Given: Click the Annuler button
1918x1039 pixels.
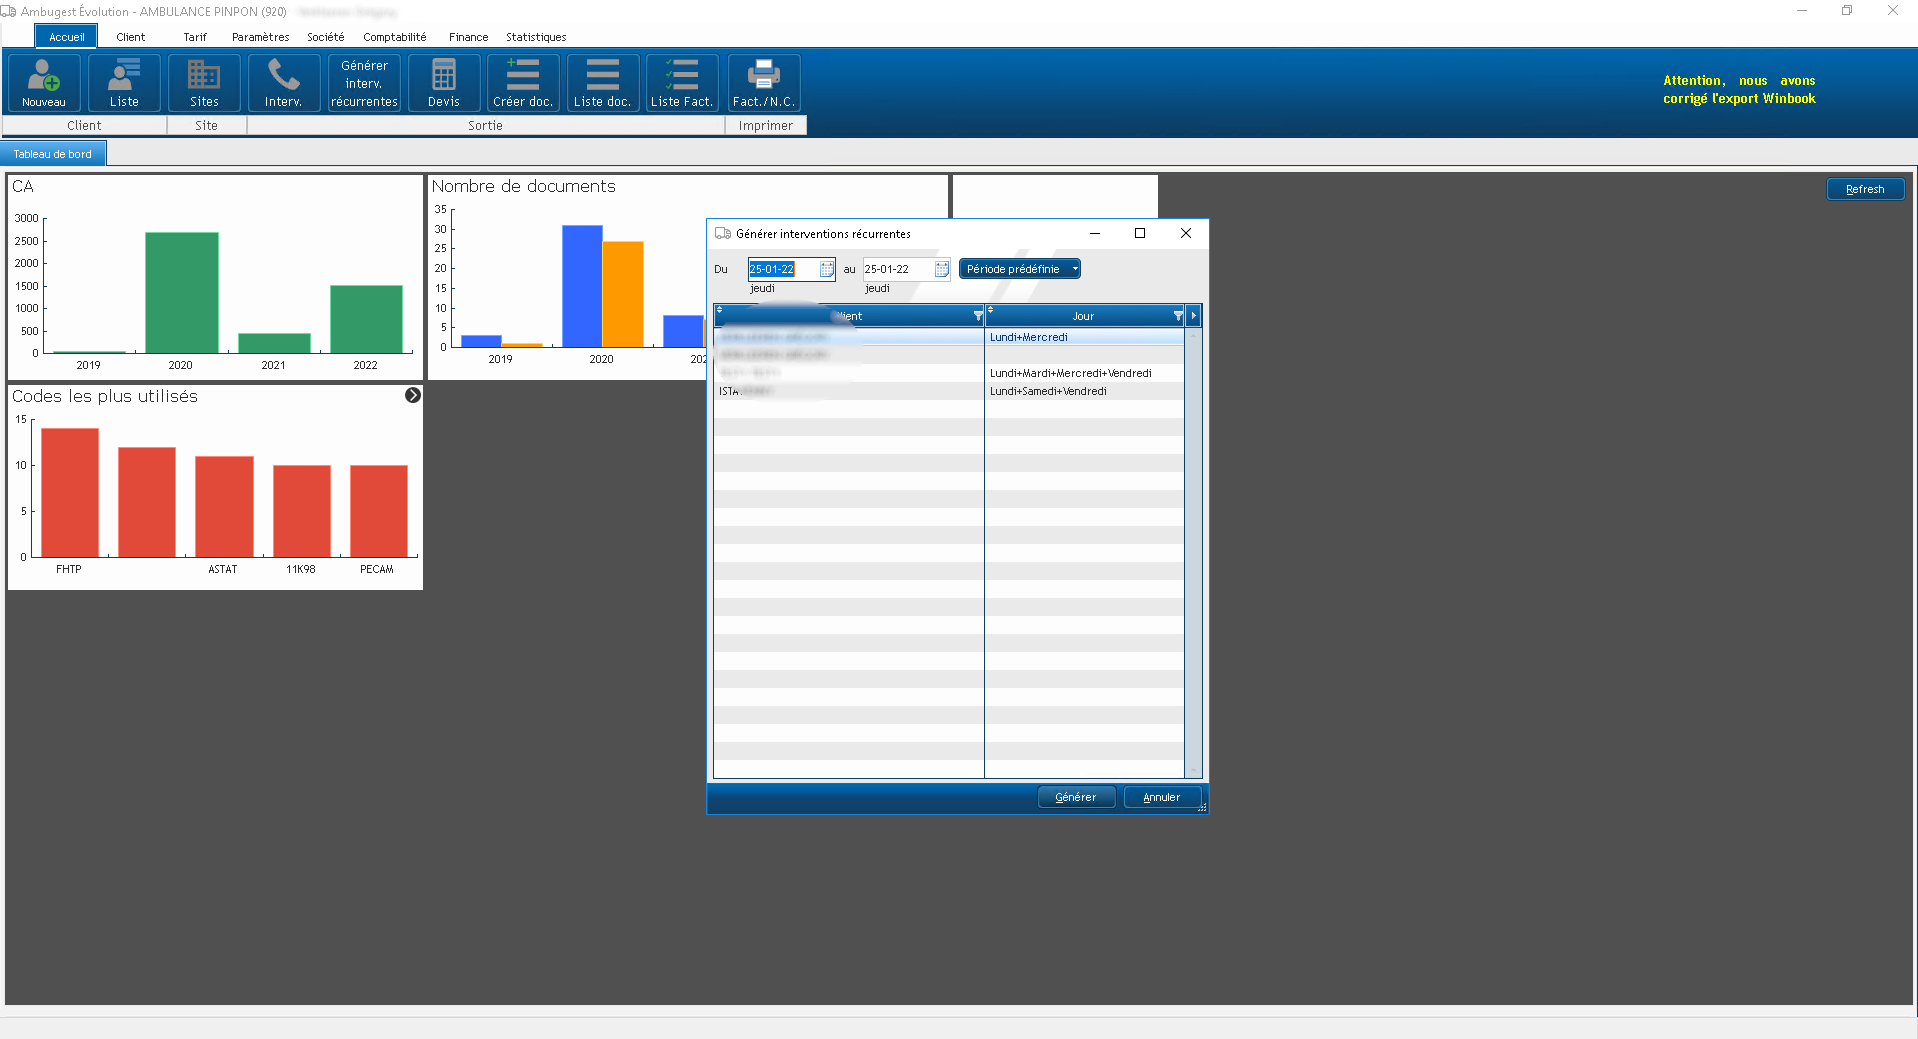Looking at the screenshot, I should 1161,797.
